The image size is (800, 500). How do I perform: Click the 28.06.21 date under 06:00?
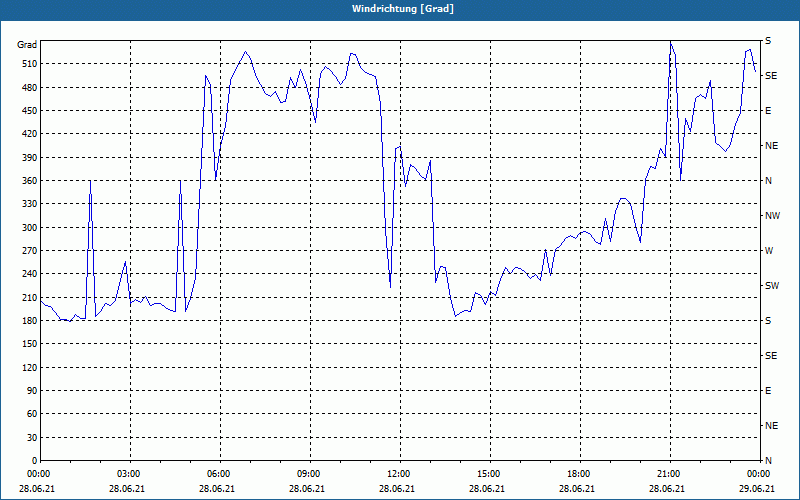(x=217, y=489)
